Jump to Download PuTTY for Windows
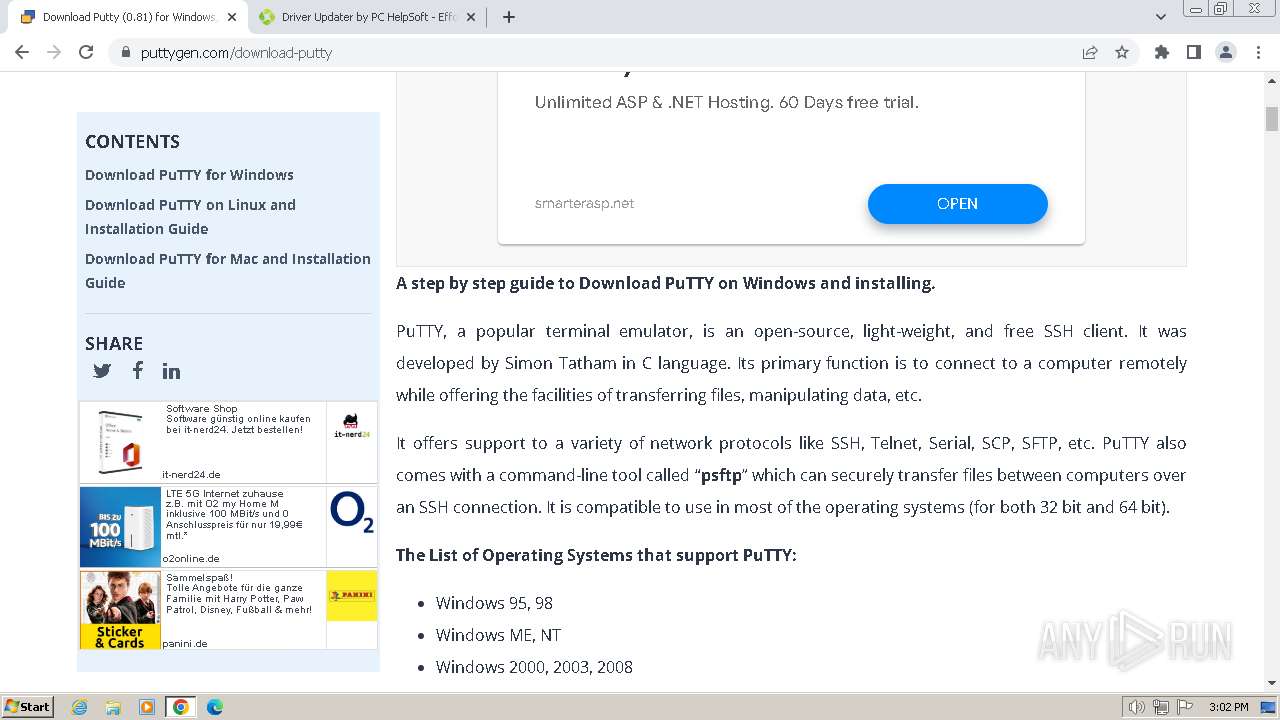Screen dimensions: 1280x720 tap(189, 175)
